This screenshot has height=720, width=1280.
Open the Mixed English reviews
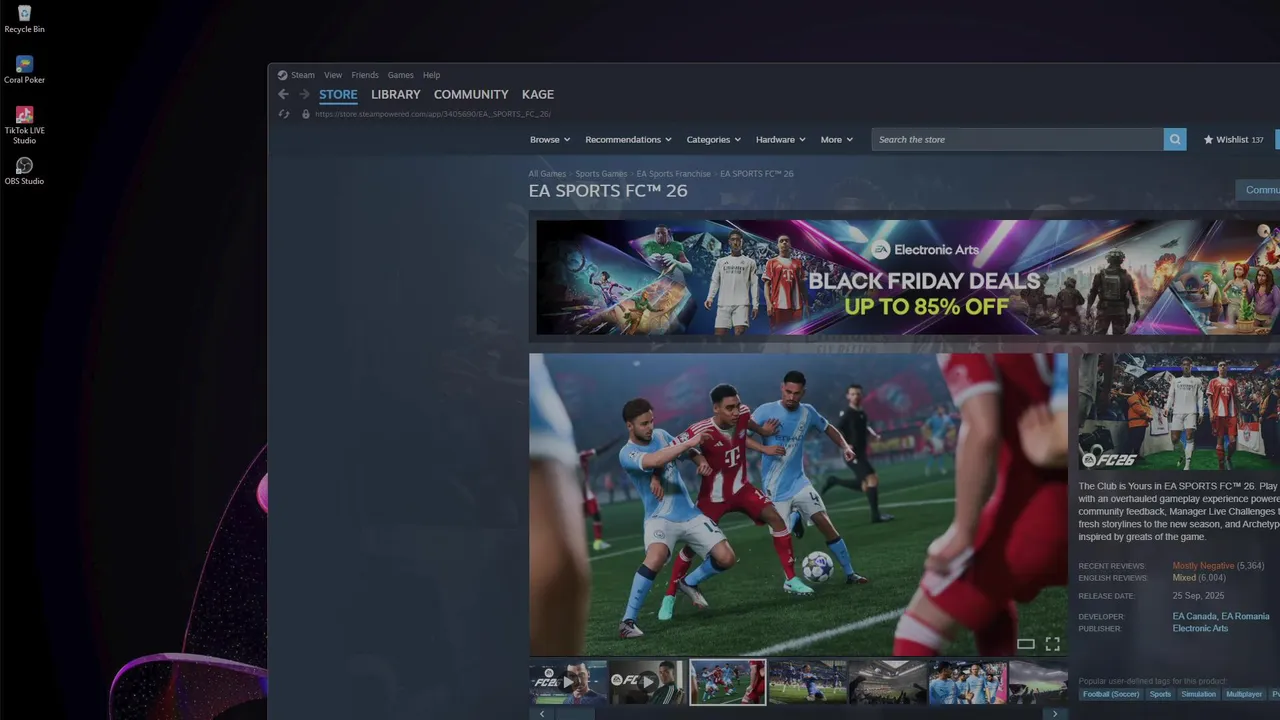[1184, 578]
